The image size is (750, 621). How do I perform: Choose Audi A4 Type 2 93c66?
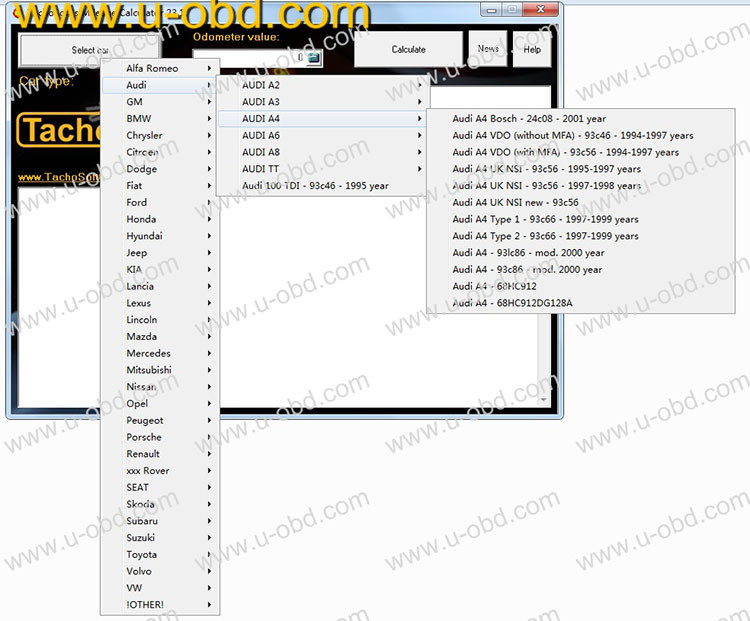(581, 236)
